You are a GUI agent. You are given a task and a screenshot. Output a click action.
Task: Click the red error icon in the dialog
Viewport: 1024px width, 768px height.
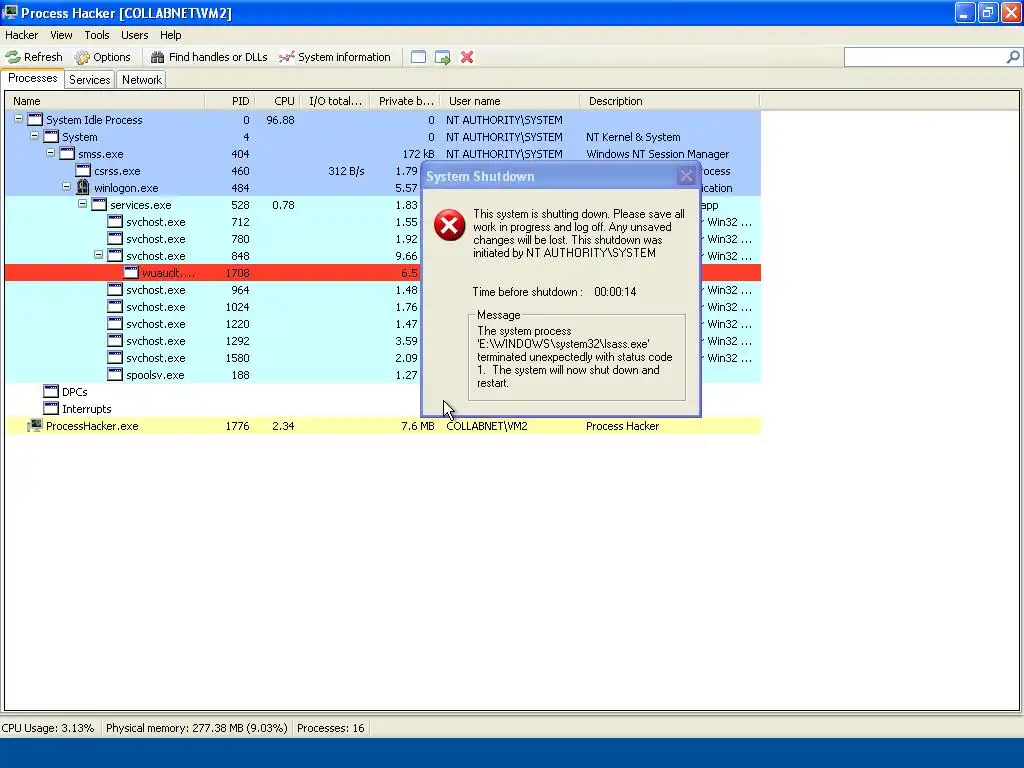click(449, 225)
